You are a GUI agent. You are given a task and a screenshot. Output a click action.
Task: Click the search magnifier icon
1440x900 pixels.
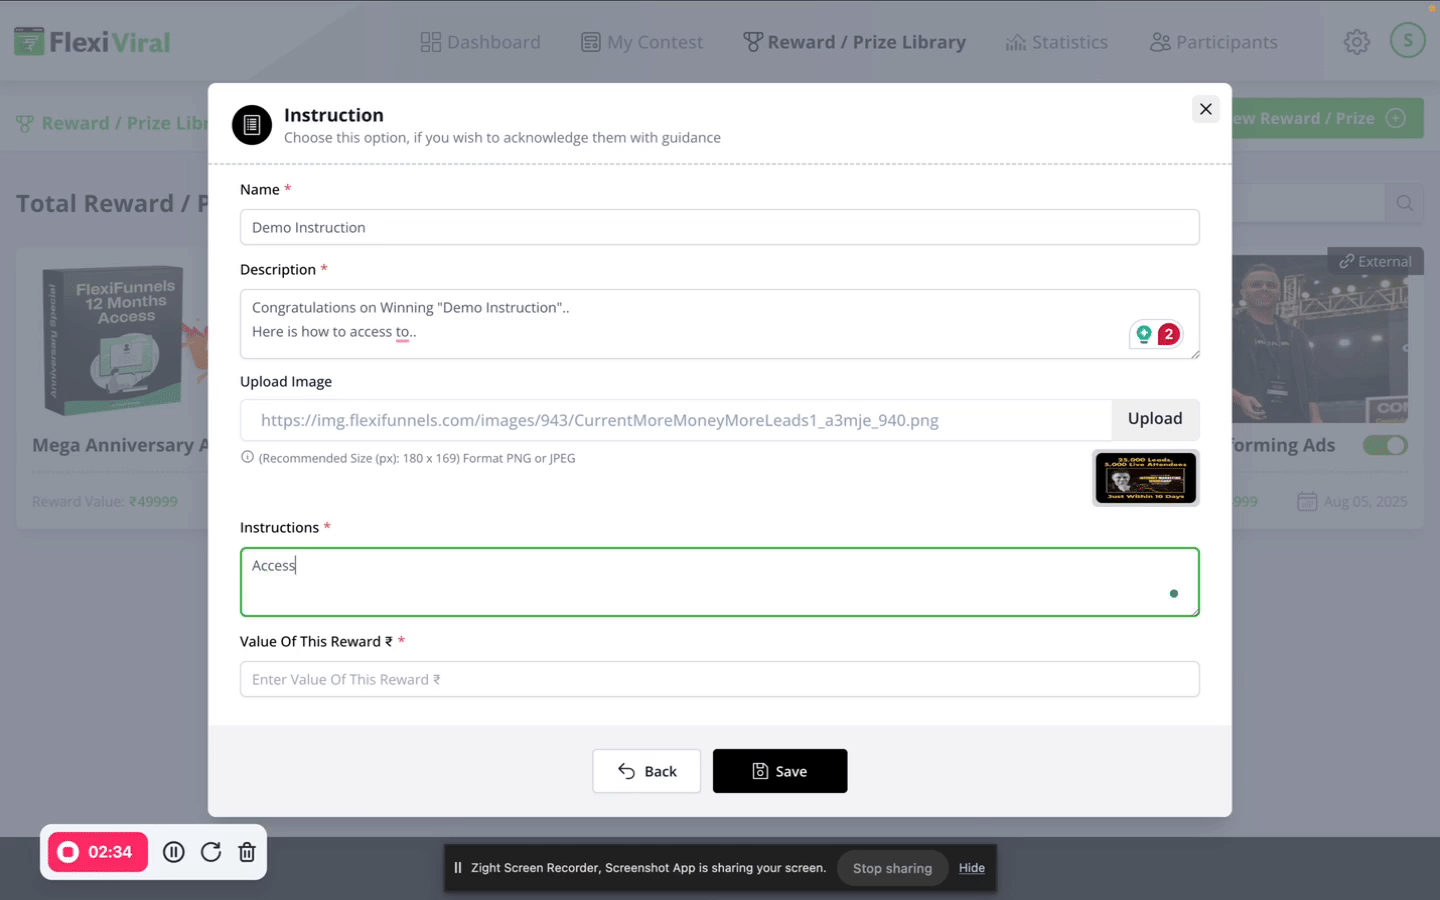coord(1404,204)
